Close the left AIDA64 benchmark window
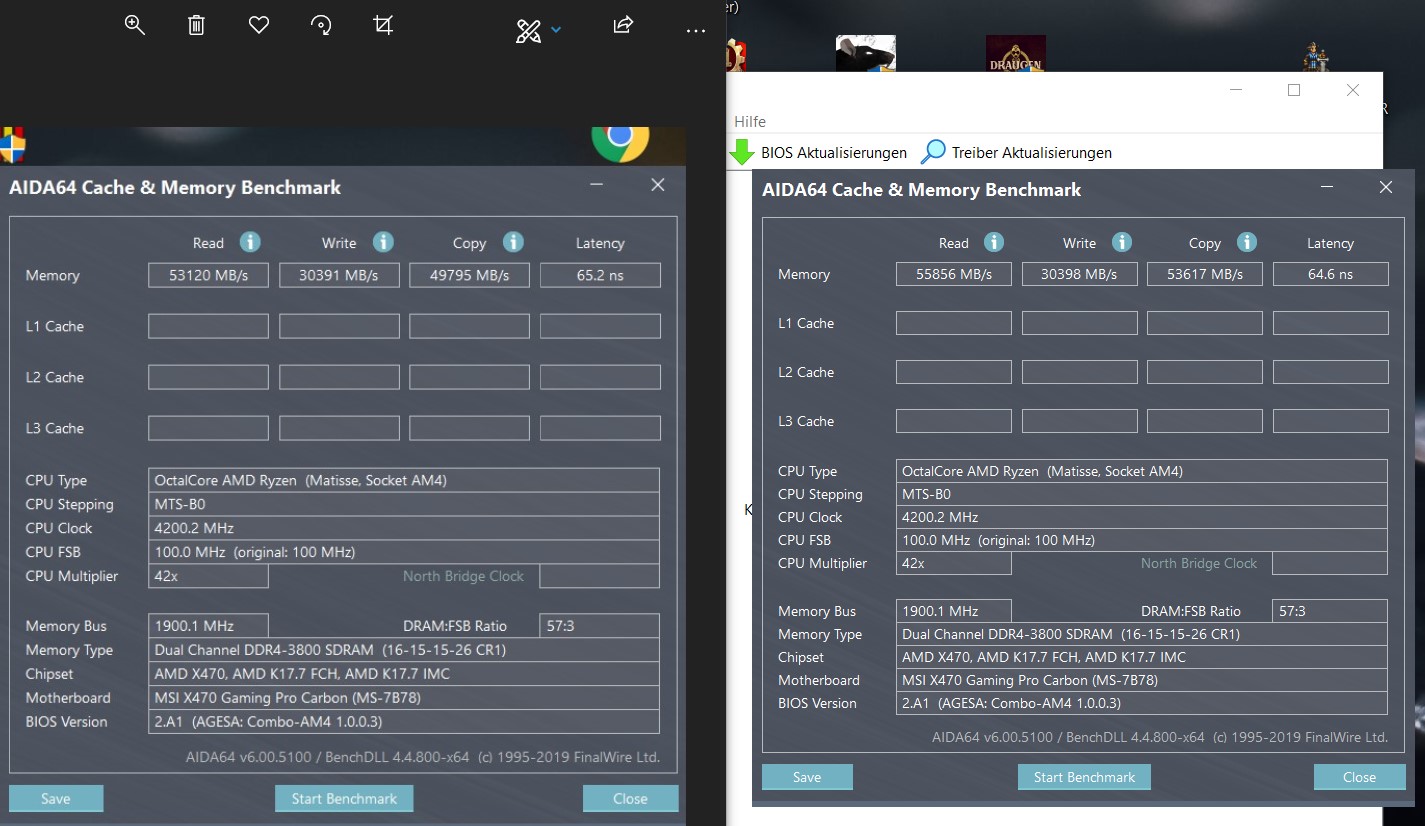 tap(657, 185)
